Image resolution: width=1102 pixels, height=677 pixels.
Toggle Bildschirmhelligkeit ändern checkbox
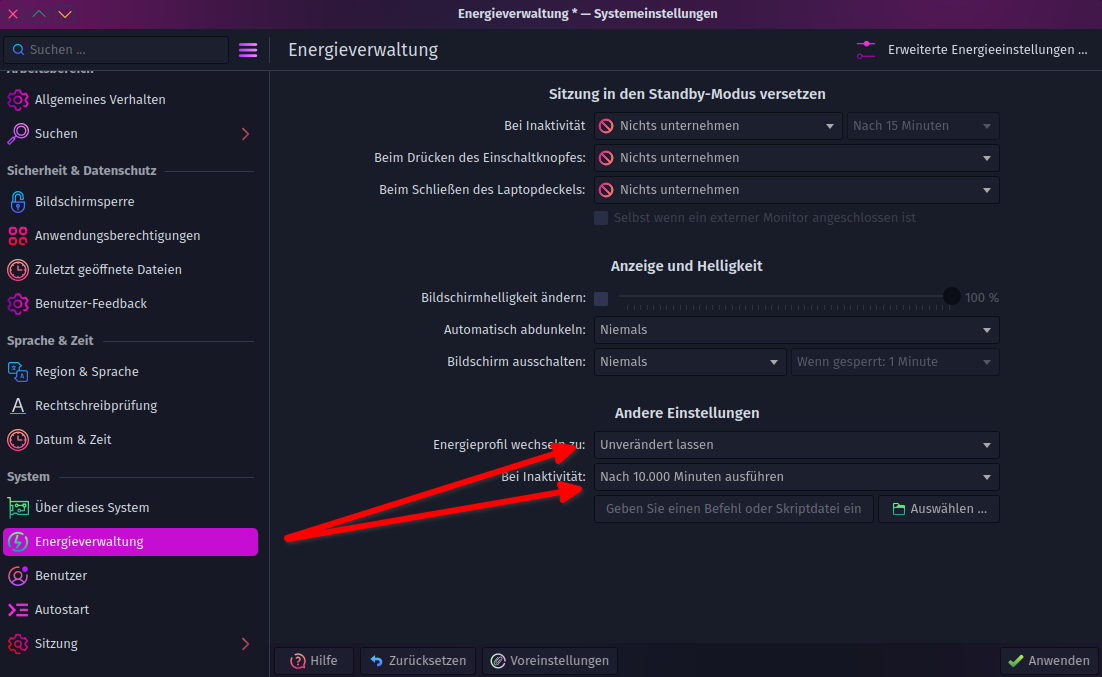coord(601,298)
